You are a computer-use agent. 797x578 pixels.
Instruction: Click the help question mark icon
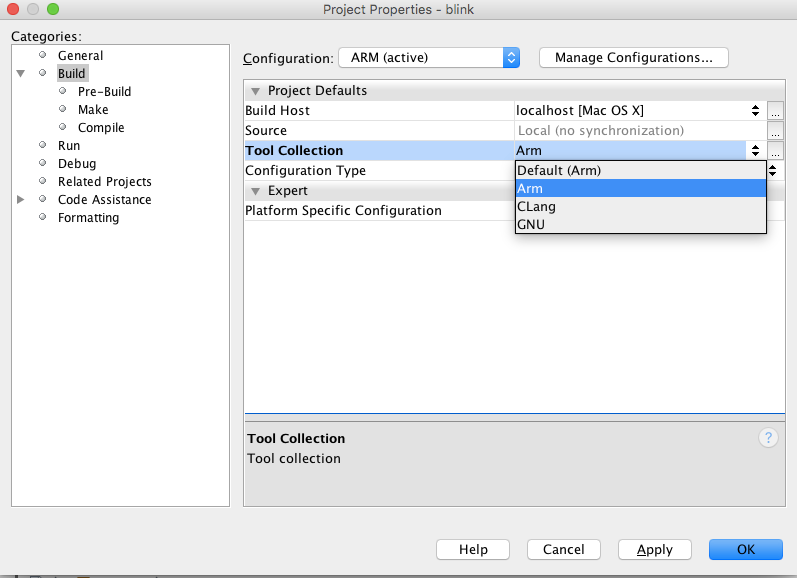pyautogui.click(x=768, y=437)
